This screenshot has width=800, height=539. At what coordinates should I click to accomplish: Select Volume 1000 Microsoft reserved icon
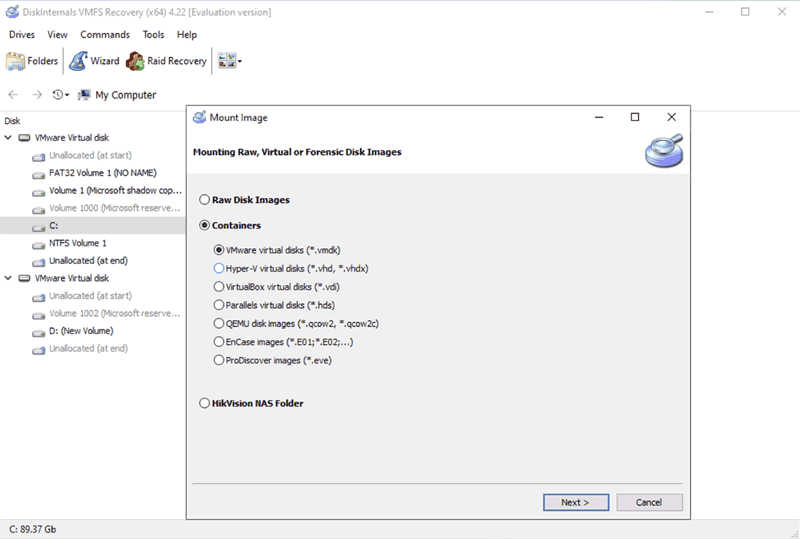click(39, 210)
